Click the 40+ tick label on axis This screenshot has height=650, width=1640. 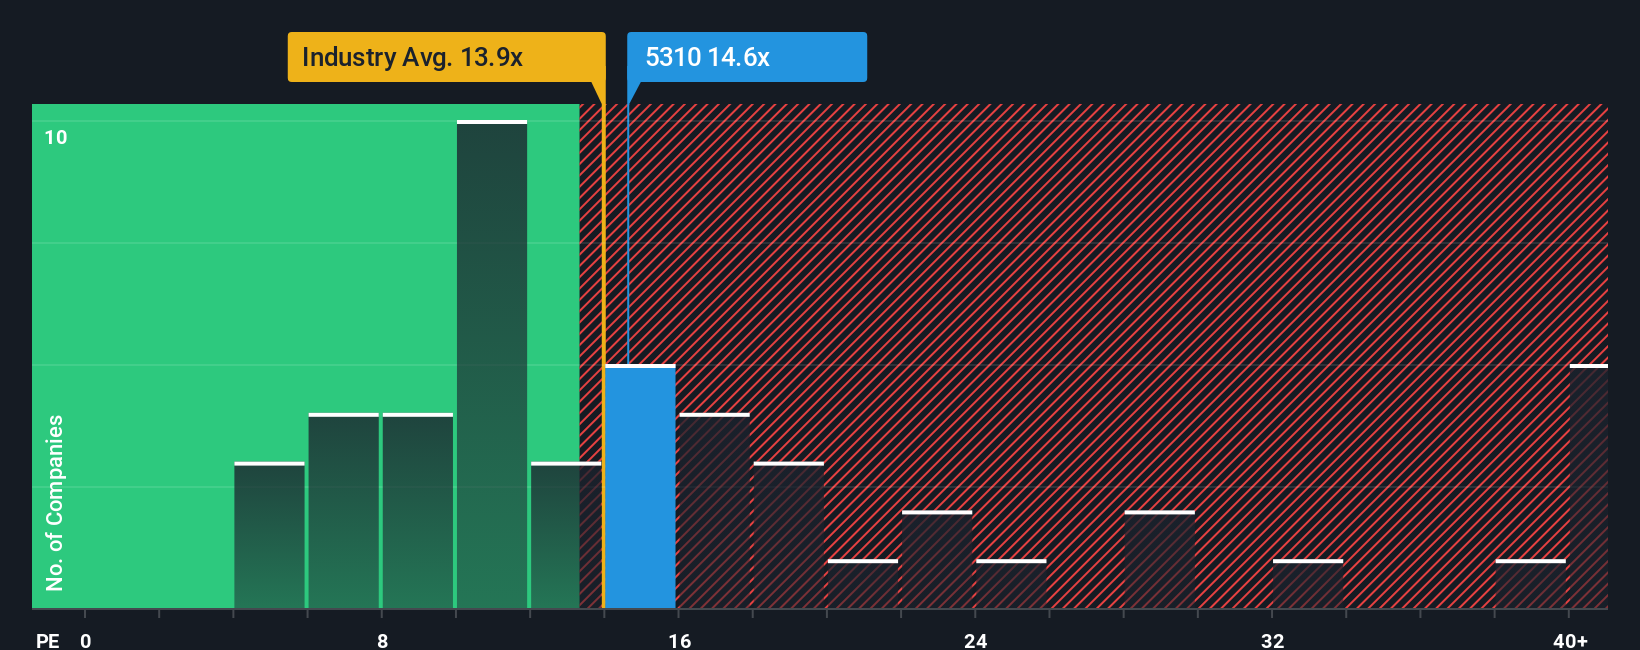1570,640
